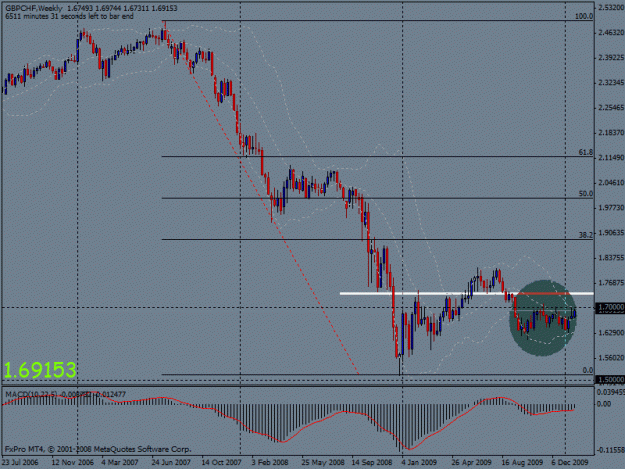Click the 2.32345 price on the scale
Viewport: 625px width, 469px height.
(x=611, y=82)
